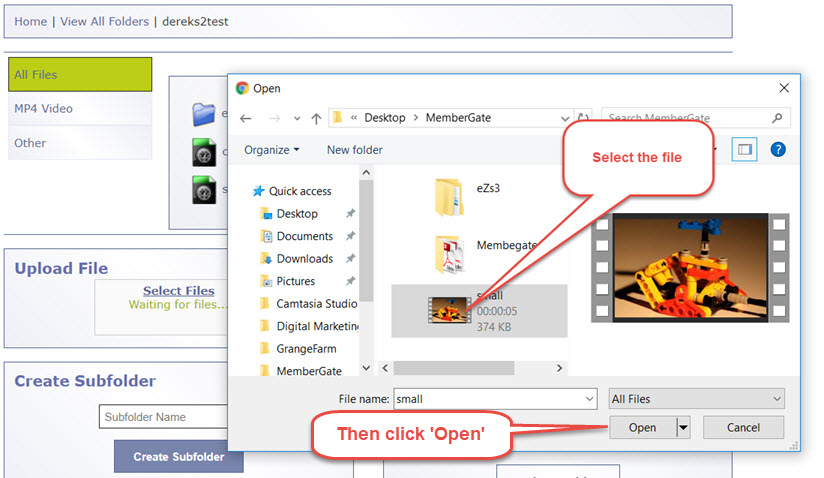Click the Open button
The height and width of the screenshot is (478, 824).
pos(642,428)
